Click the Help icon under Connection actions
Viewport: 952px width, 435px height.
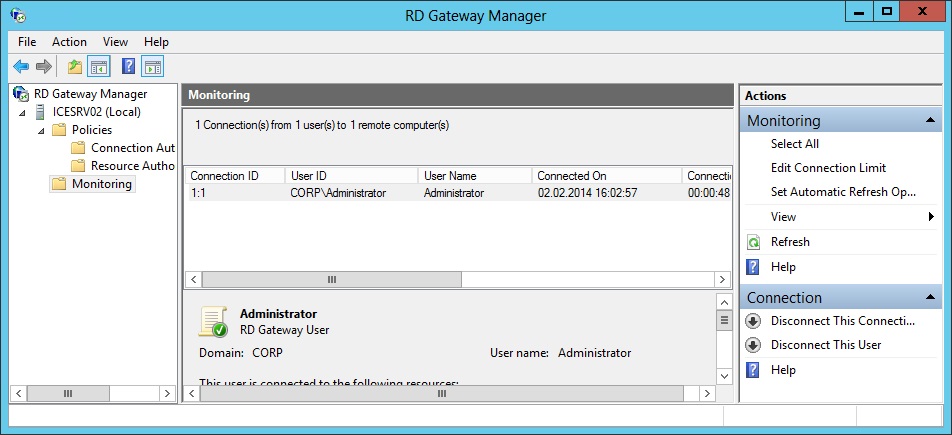(x=753, y=370)
